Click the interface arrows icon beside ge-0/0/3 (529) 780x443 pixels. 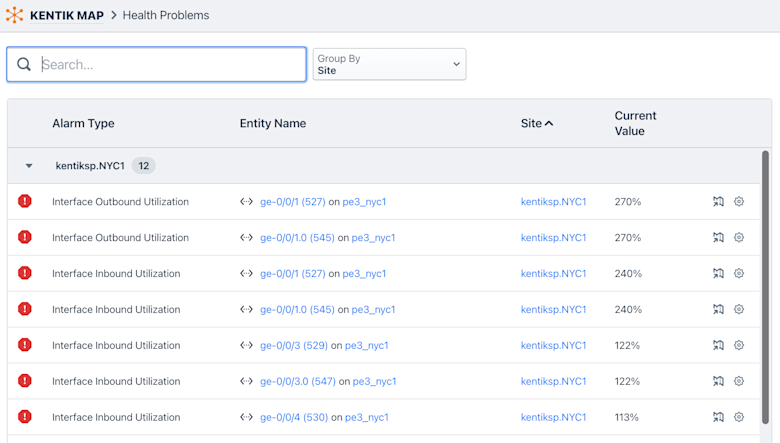tap(246, 345)
